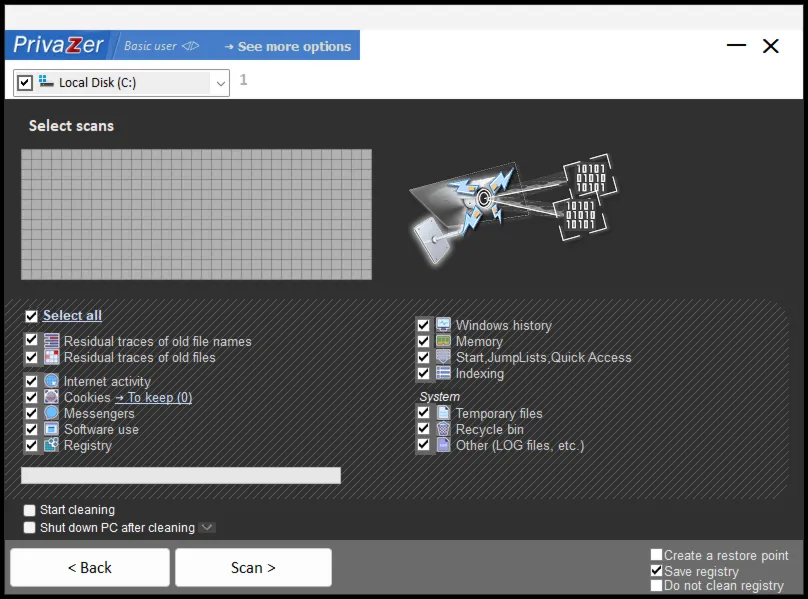808x599 pixels.
Task: Click the Local Disk drive icon
Action: tap(46, 81)
